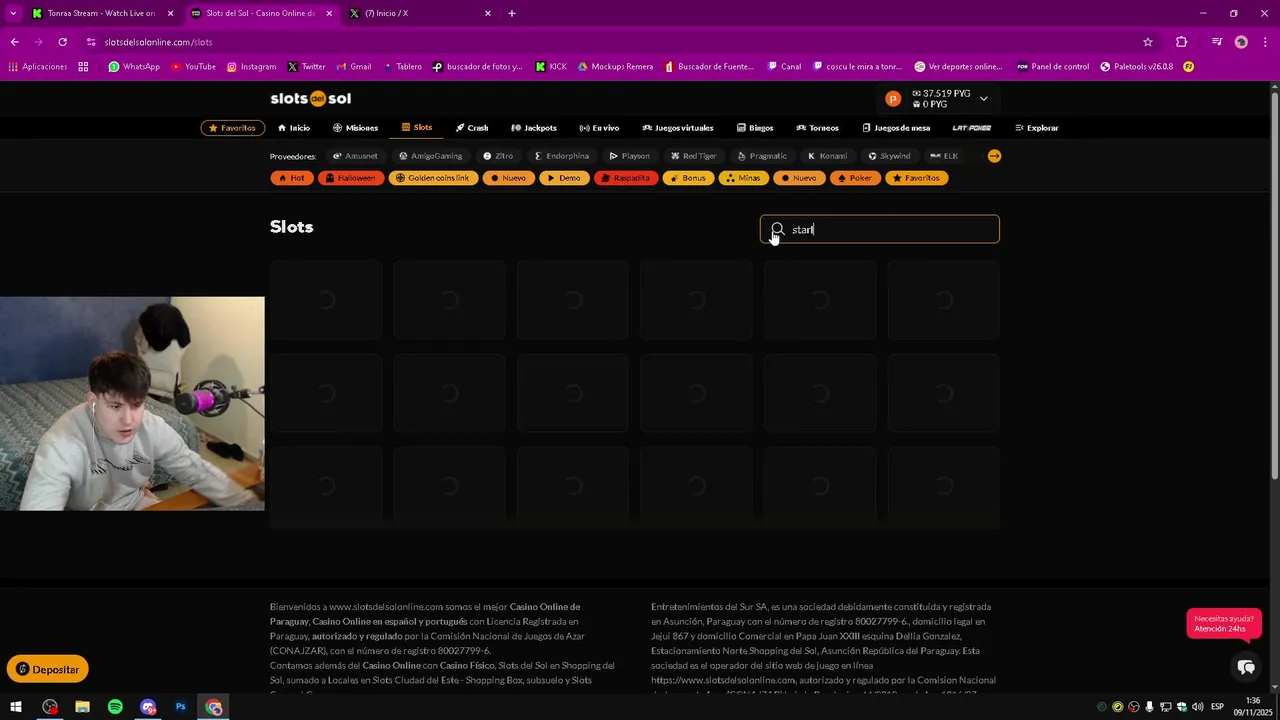The height and width of the screenshot is (720, 1280).
Task: Click the slots search input field
Action: click(x=880, y=229)
